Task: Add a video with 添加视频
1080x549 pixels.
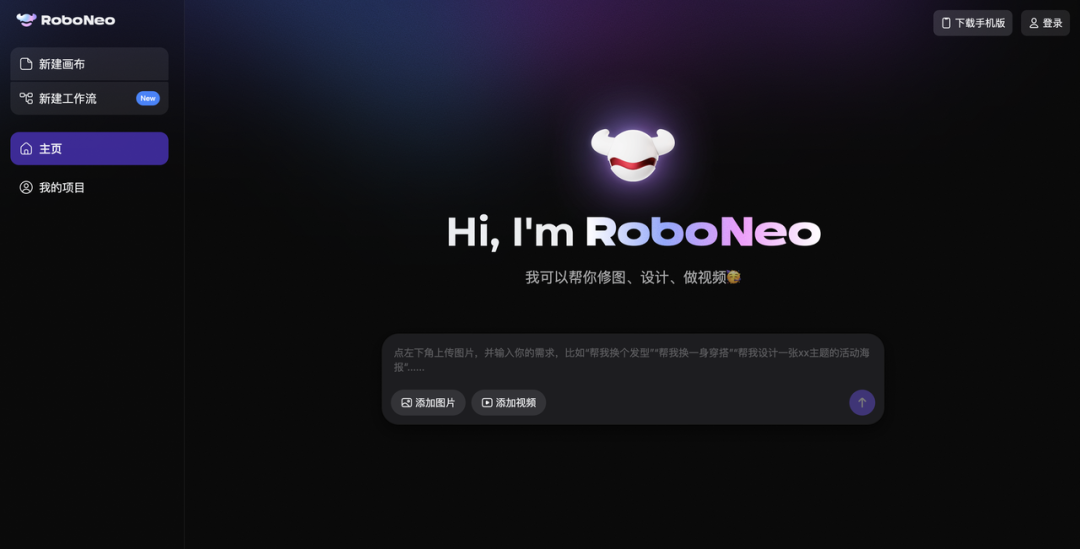Action: 509,403
